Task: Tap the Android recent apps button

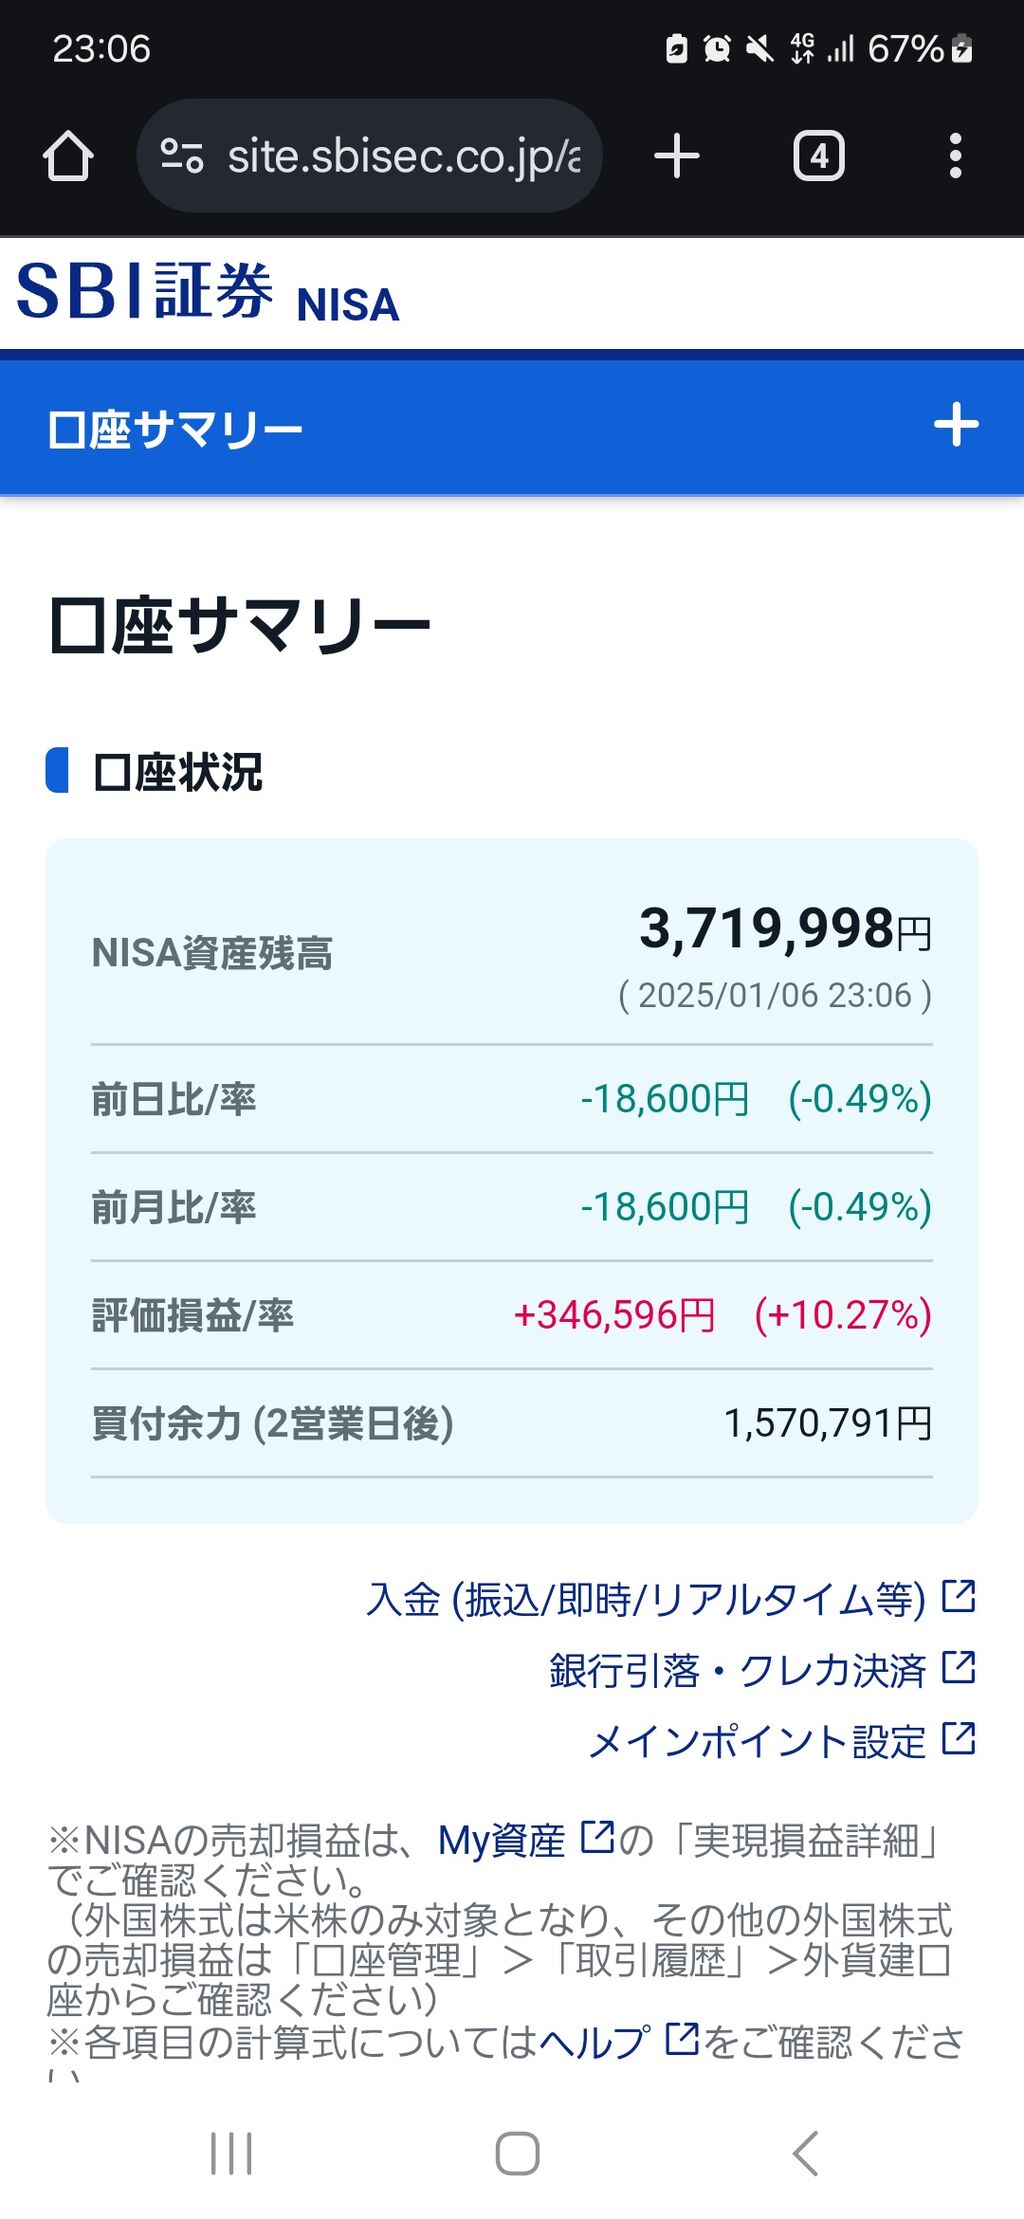Action: [x=231, y=2152]
